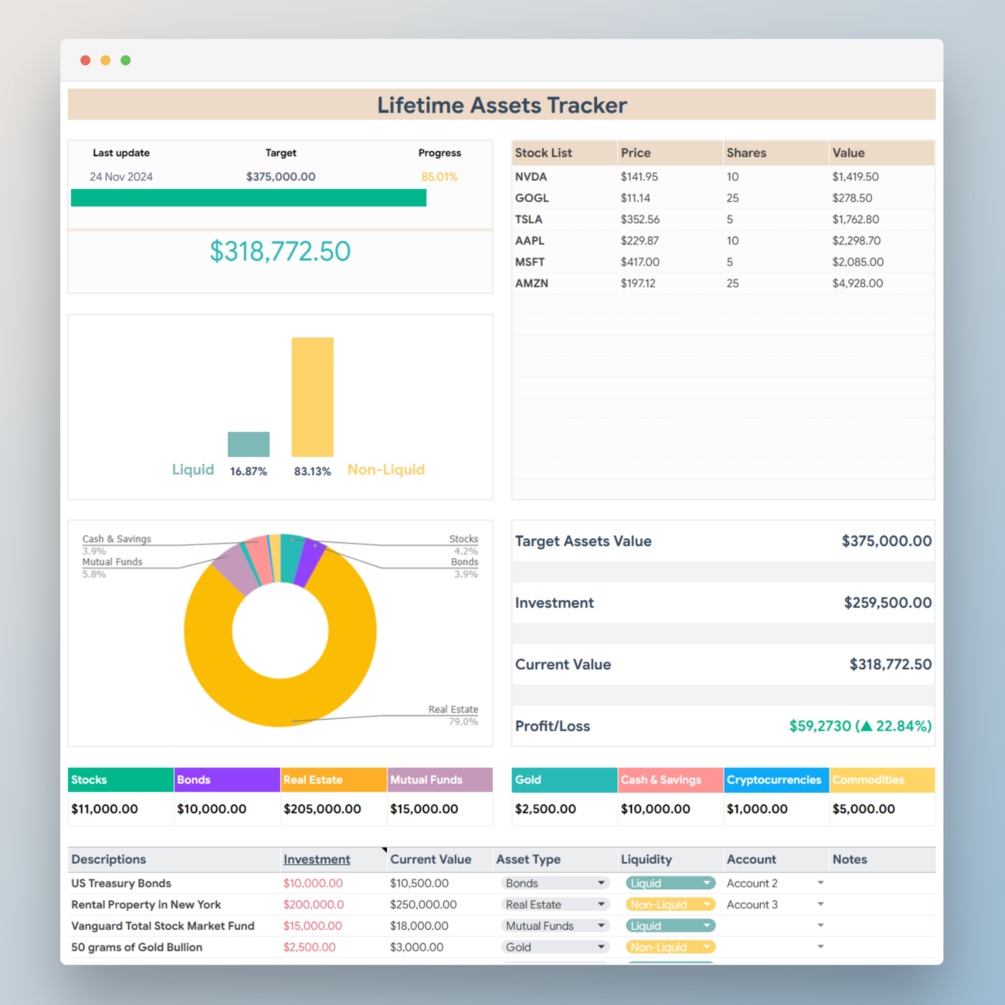The width and height of the screenshot is (1005, 1005).
Task: Click the NVDA stock cell
Action: pos(531,177)
